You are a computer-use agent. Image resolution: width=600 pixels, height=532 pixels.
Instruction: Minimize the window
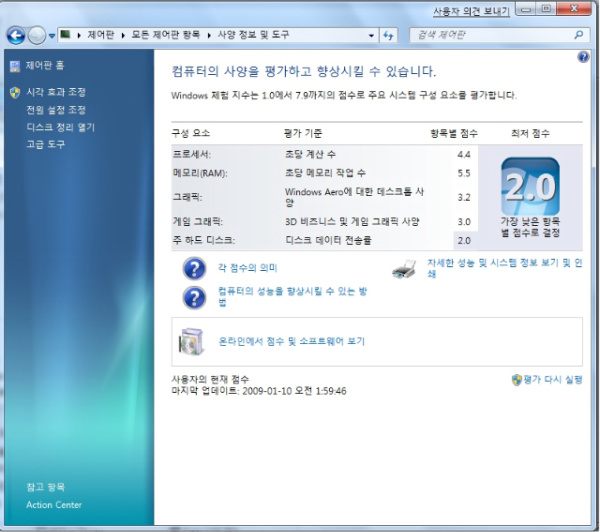pos(527,9)
